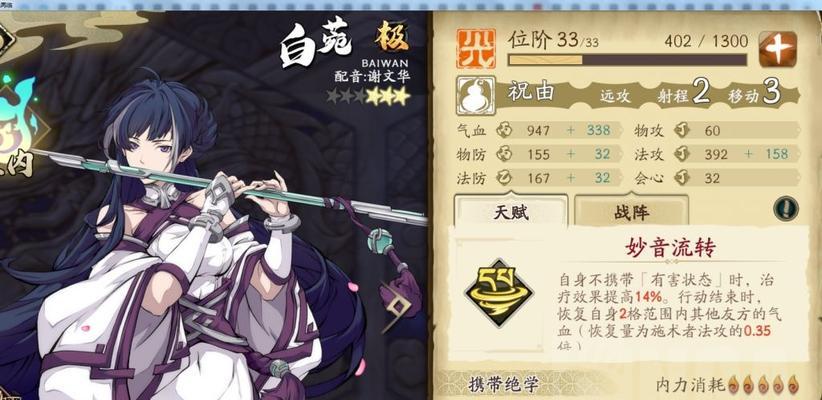
Task: Click the 物攻 stat icon
Action: (682, 130)
